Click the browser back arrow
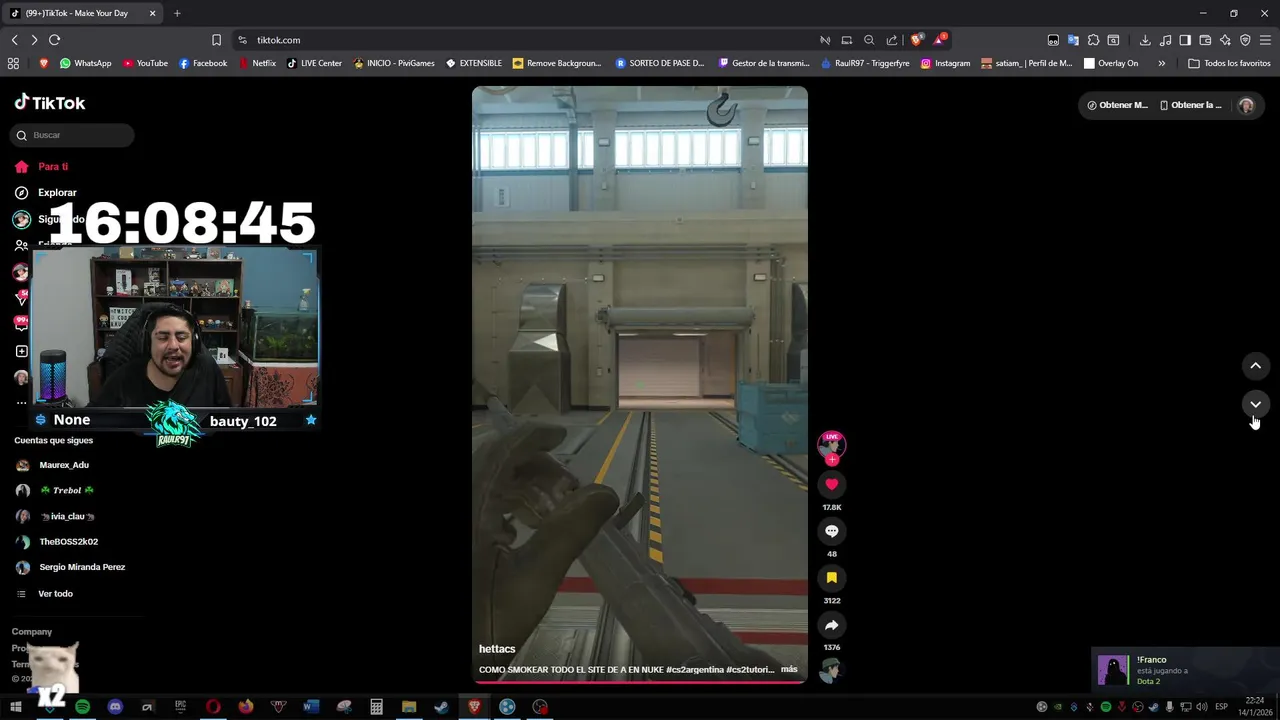The image size is (1280, 720). (x=14, y=40)
